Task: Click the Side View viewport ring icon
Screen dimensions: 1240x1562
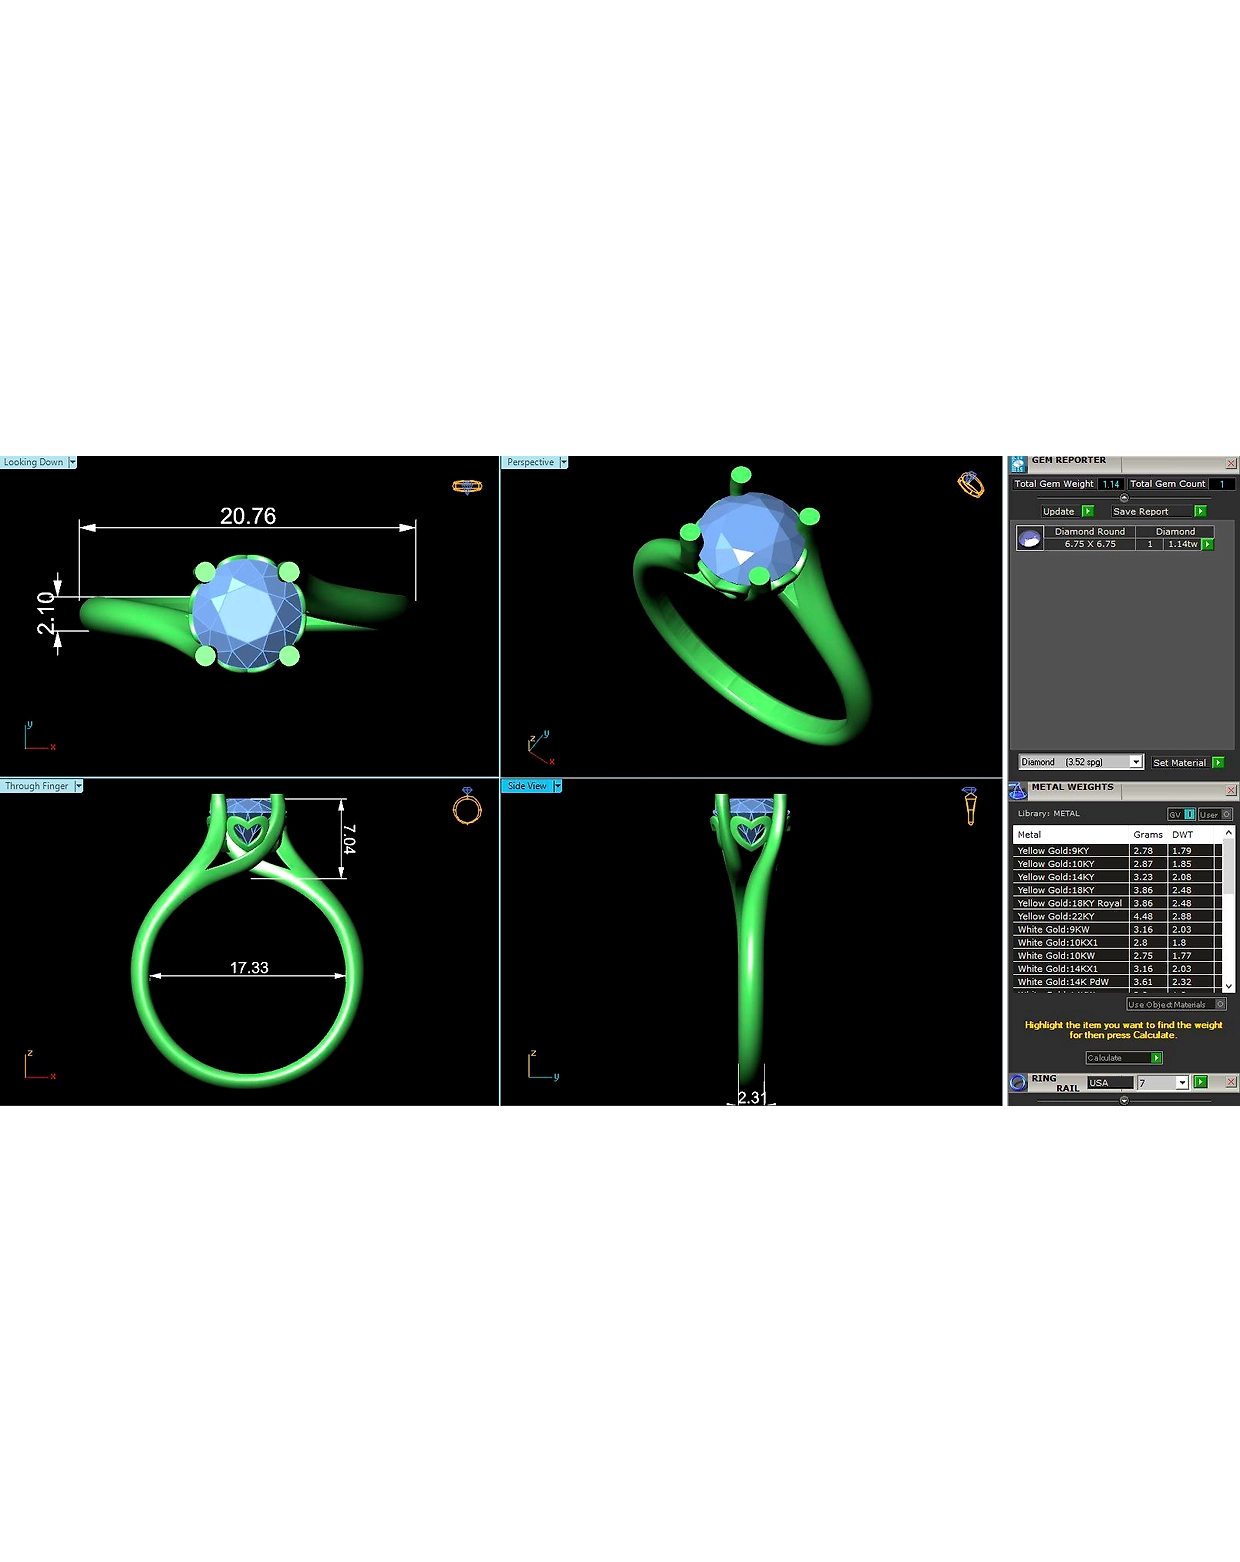Action: tap(970, 806)
